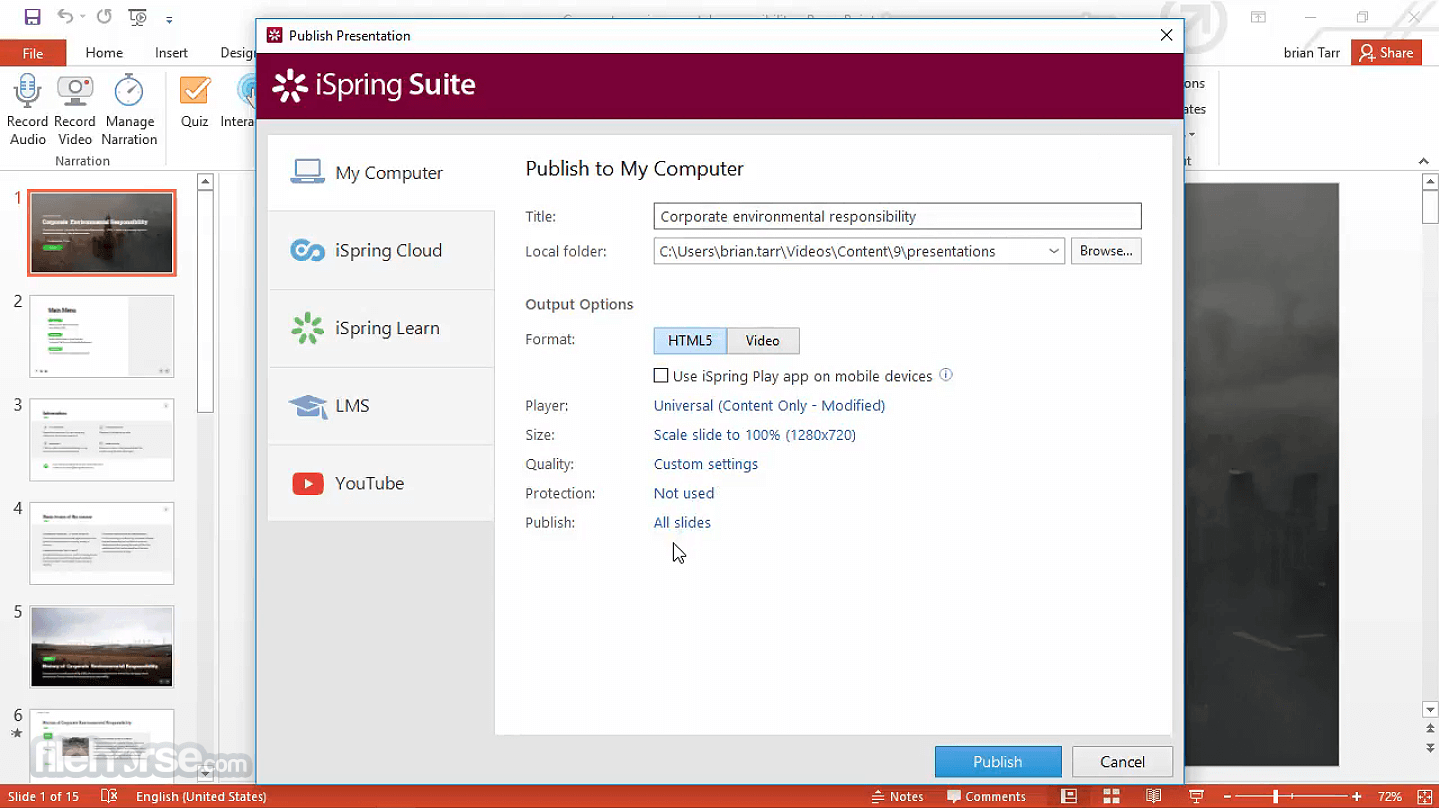Image resolution: width=1439 pixels, height=808 pixels.
Task: Click zoom out minus button
Action: click(x=1228, y=797)
